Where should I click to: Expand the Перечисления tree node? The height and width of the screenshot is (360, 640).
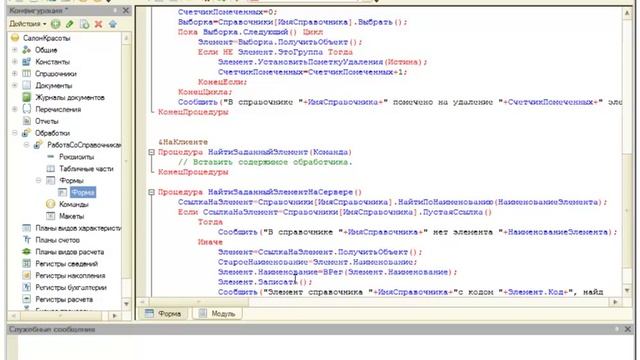15,109
